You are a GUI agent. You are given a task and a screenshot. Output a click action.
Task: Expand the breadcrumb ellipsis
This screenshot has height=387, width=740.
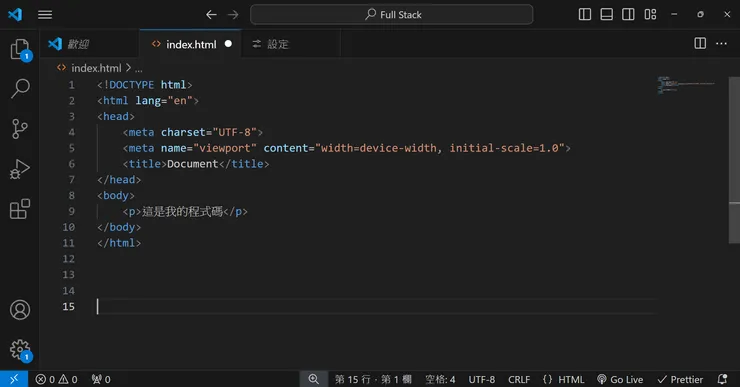(x=138, y=69)
